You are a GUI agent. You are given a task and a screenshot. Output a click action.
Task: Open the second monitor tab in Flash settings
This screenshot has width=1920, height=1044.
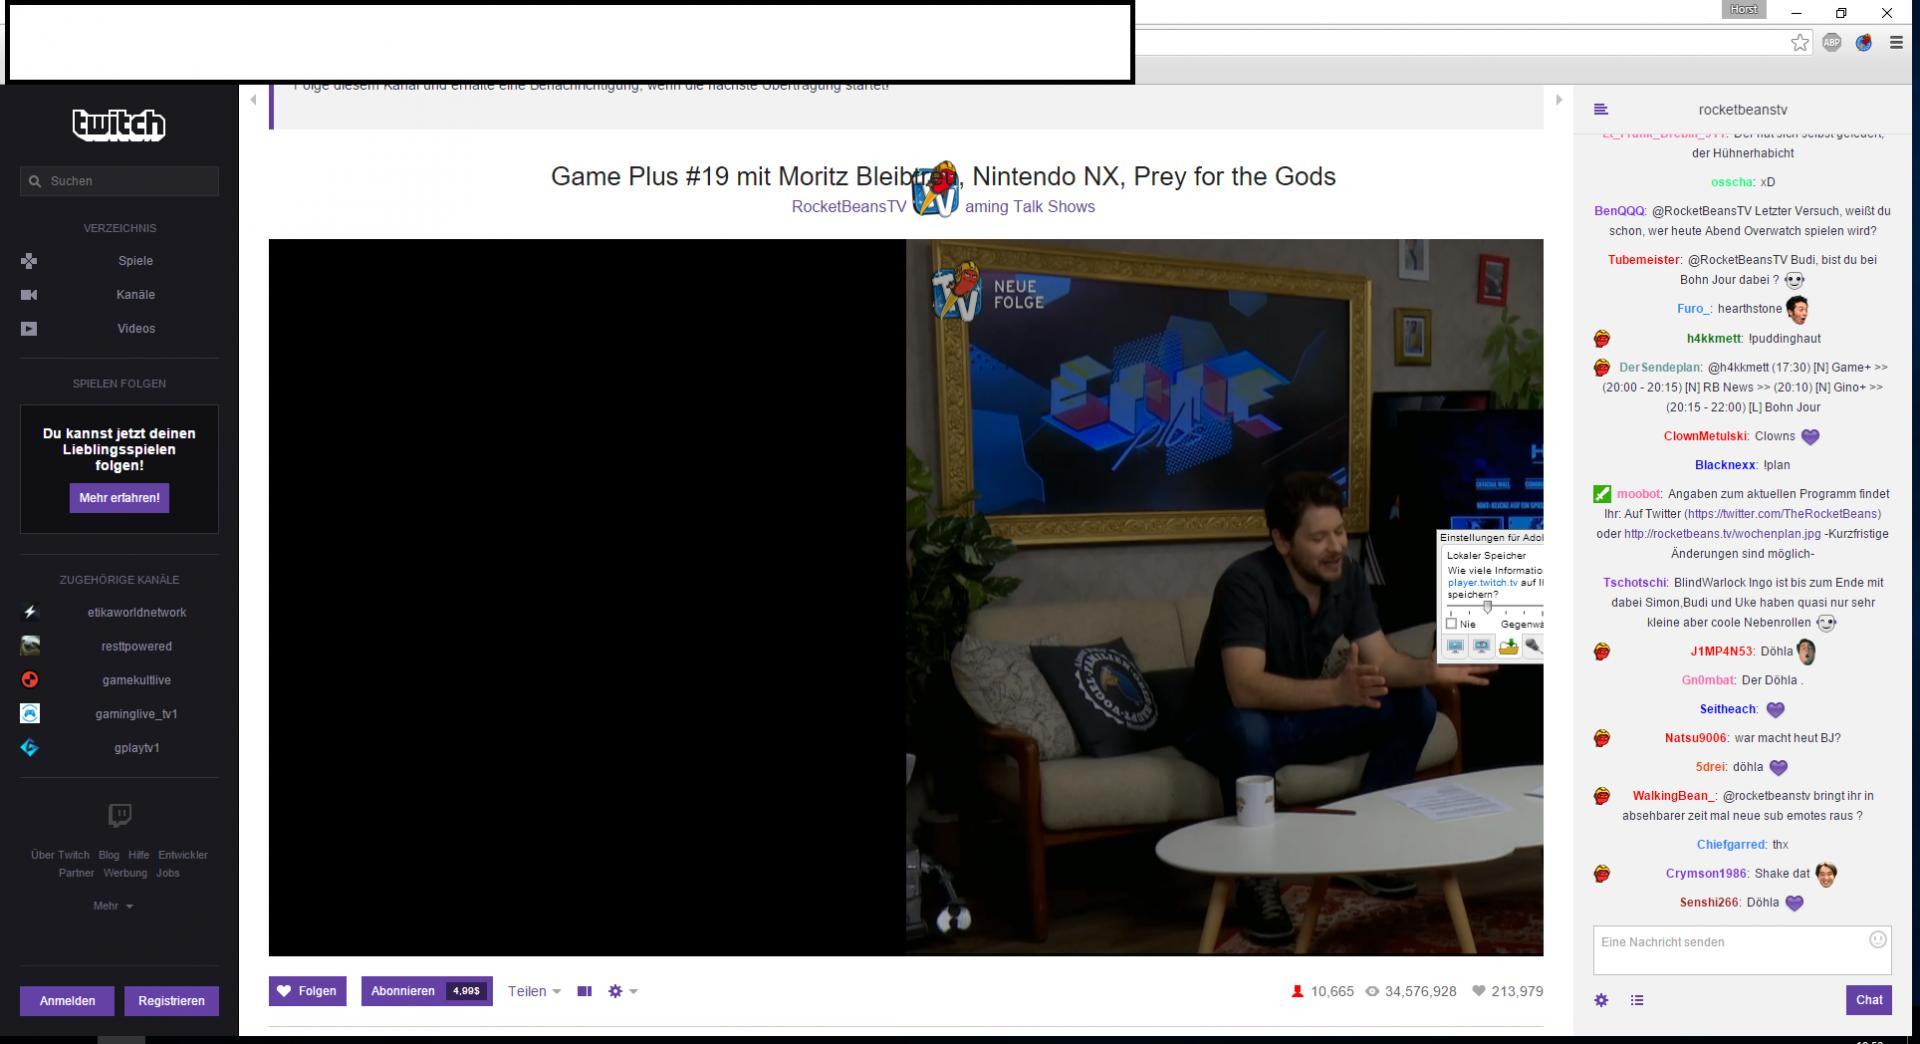(x=1482, y=647)
